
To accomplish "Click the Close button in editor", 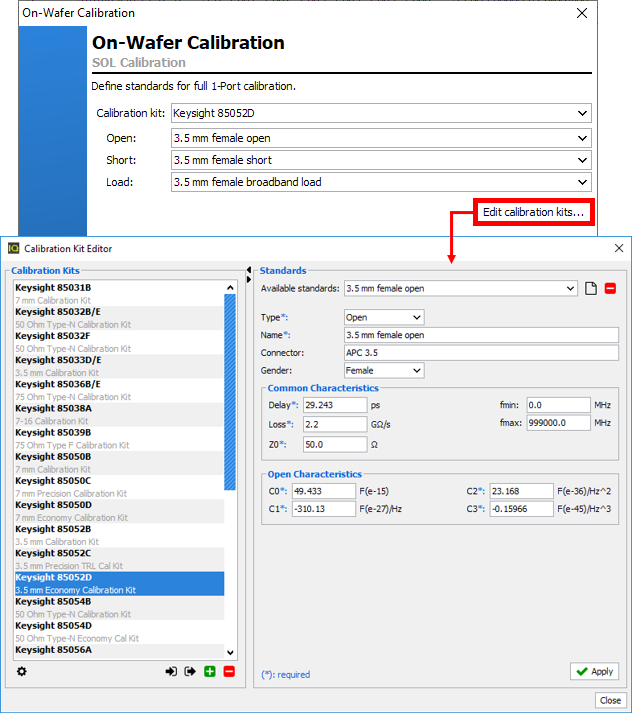I will (610, 700).
